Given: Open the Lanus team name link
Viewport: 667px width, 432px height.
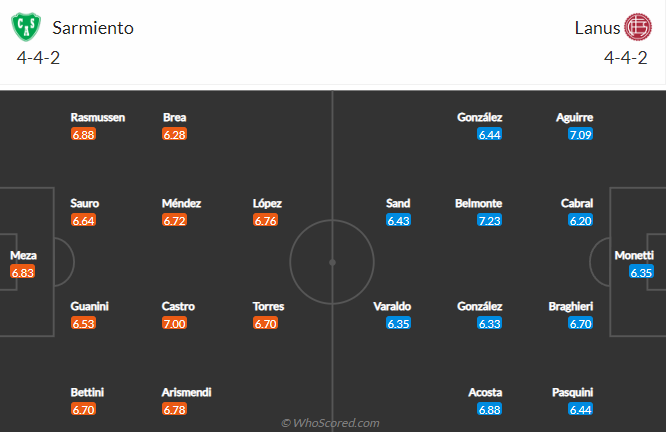Looking at the screenshot, I should [x=594, y=28].
